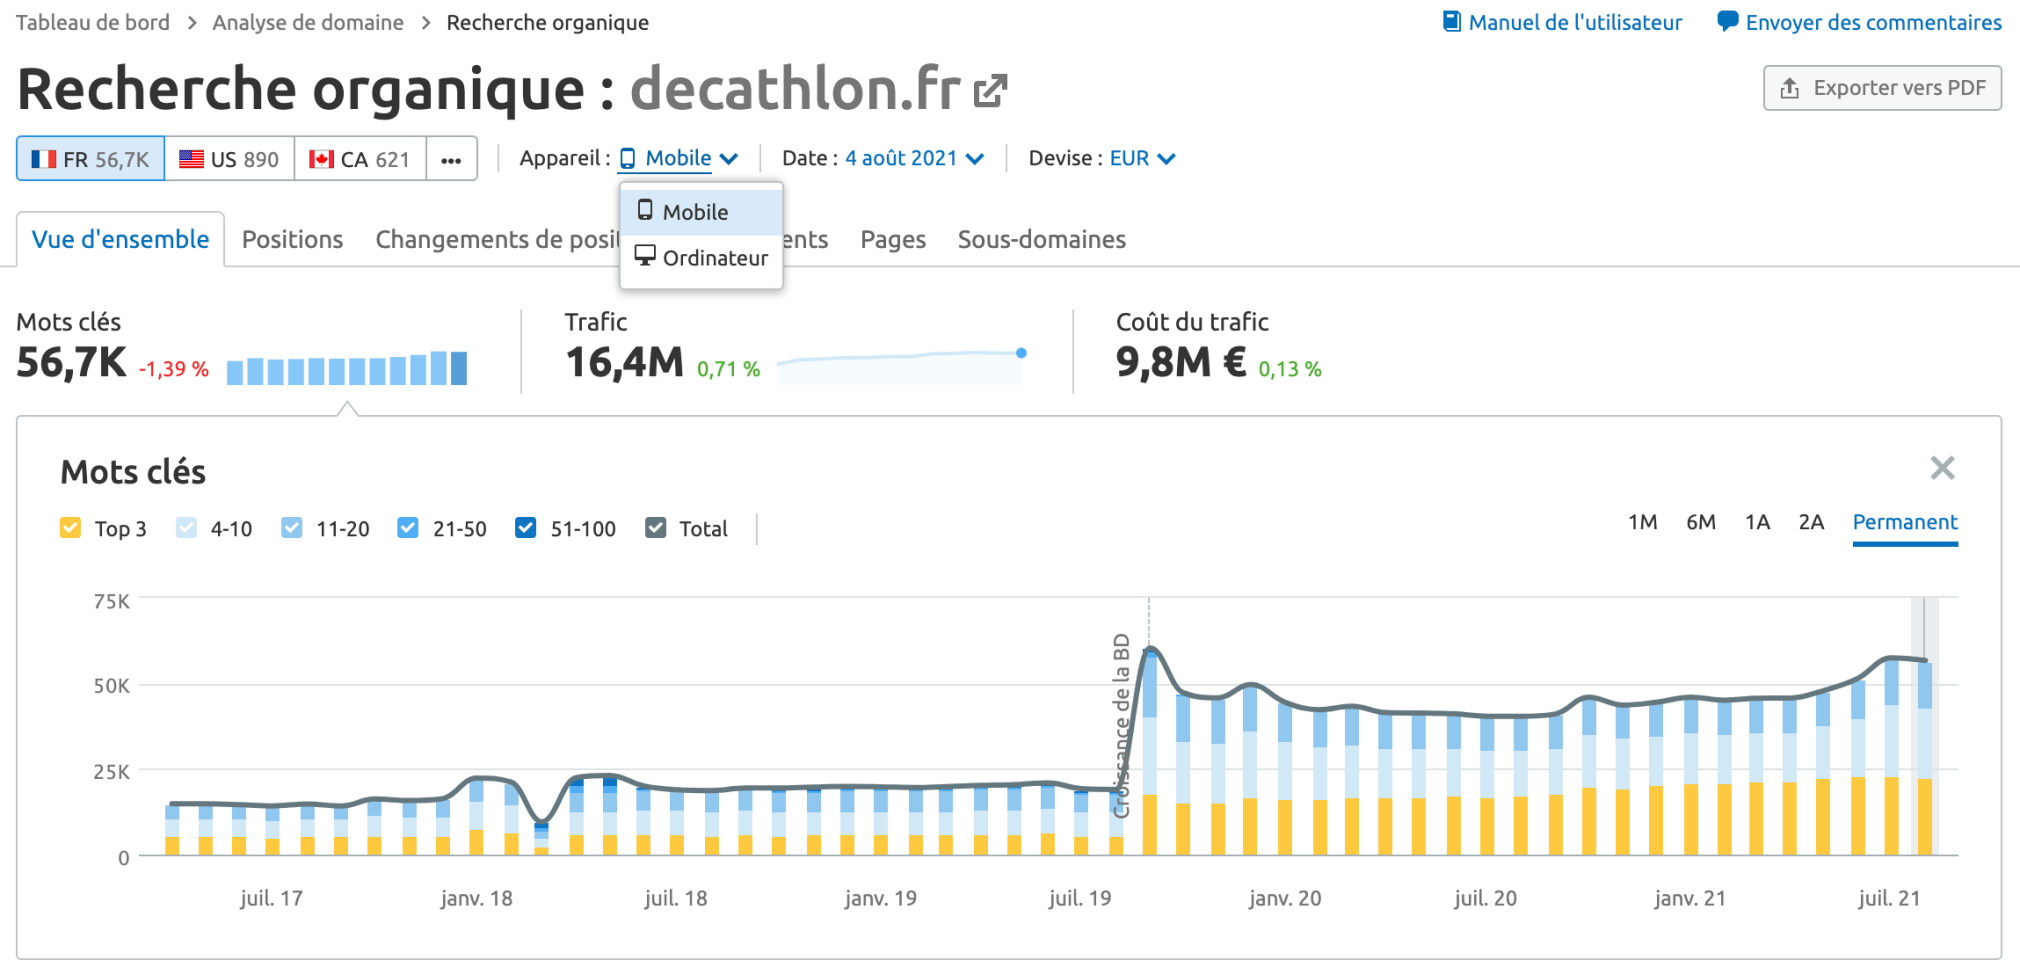This screenshot has width=2020, height=975.
Task: Enable the 11-20 position checkbox
Action: coord(291,528)
